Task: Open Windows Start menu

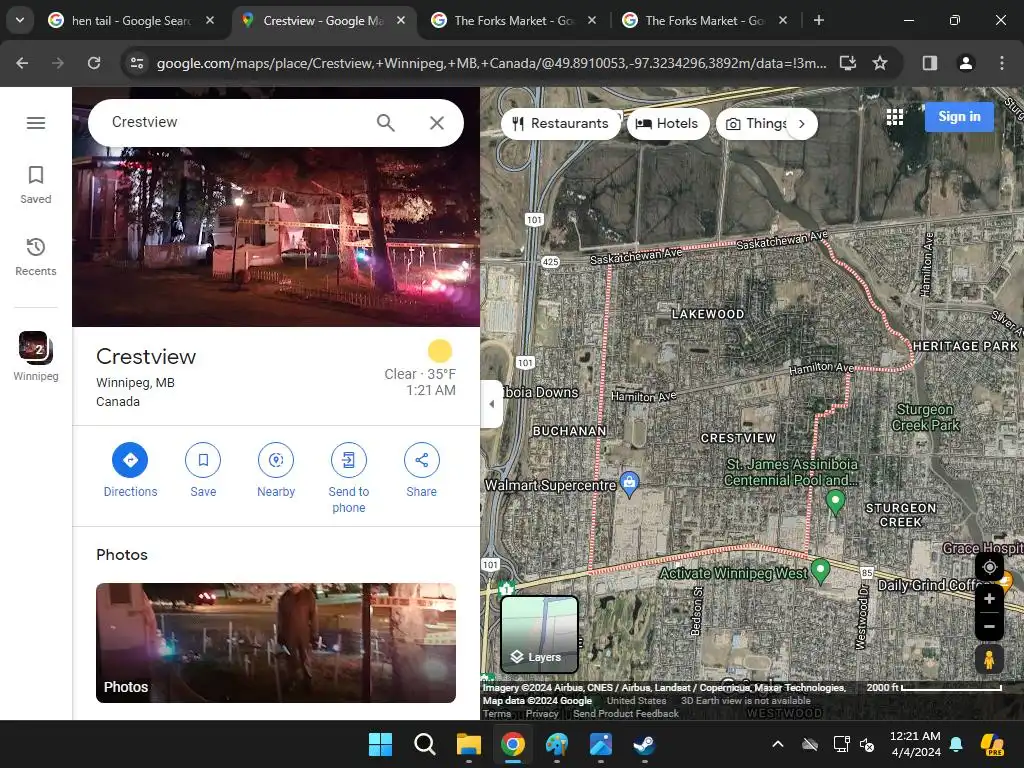Action: point(380,744)
